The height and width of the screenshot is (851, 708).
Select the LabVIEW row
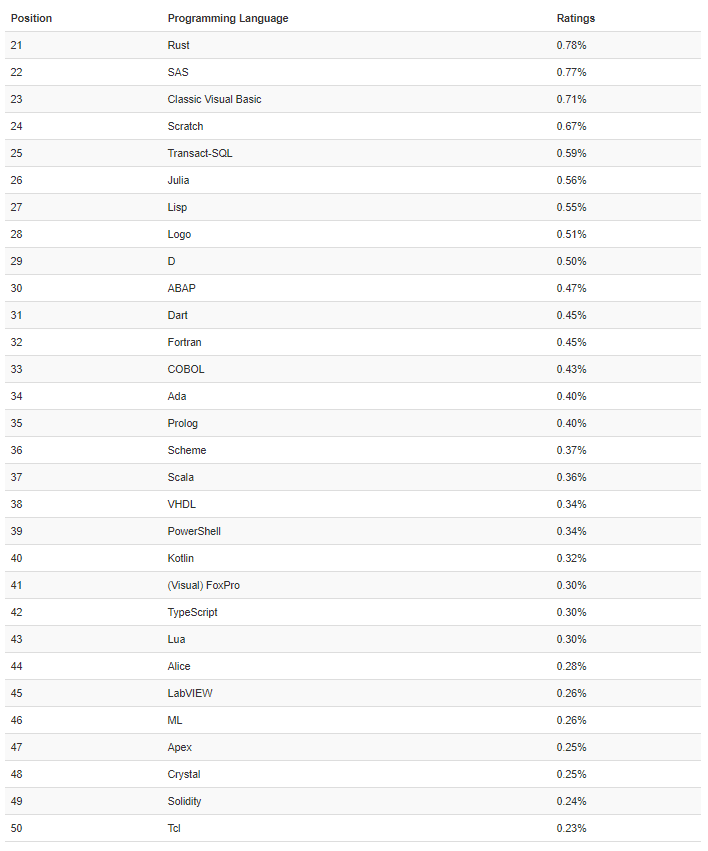point(190,693)
